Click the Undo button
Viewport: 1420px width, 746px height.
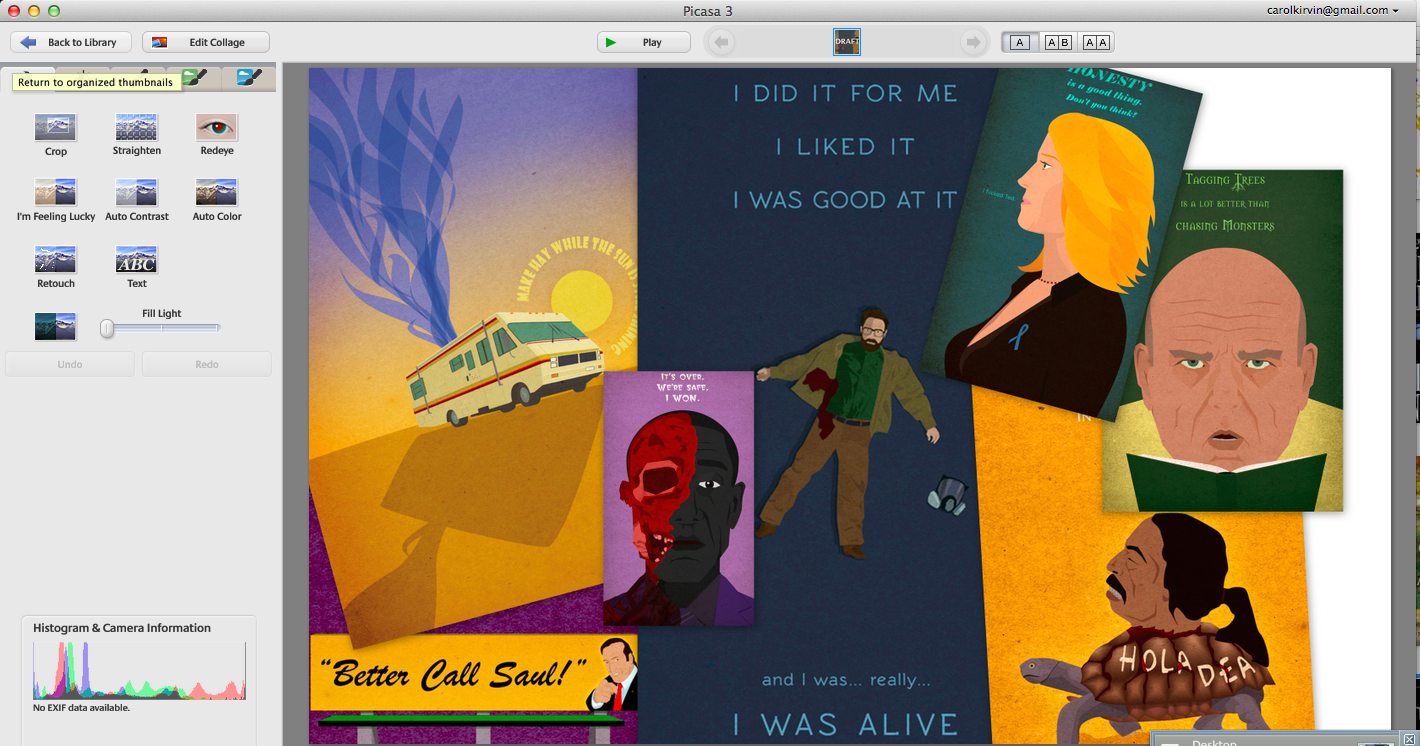pyautogui.click(x=70, y=364)
